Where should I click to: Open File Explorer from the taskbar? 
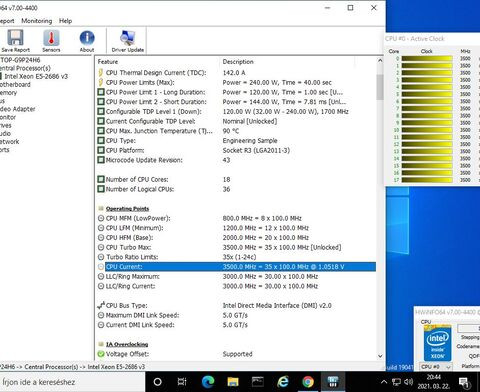[233, 382]
